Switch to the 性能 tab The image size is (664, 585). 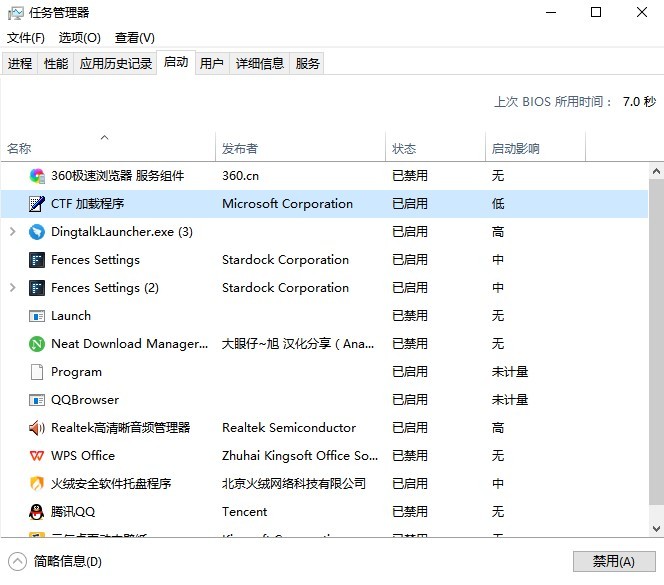coord(55,64)
